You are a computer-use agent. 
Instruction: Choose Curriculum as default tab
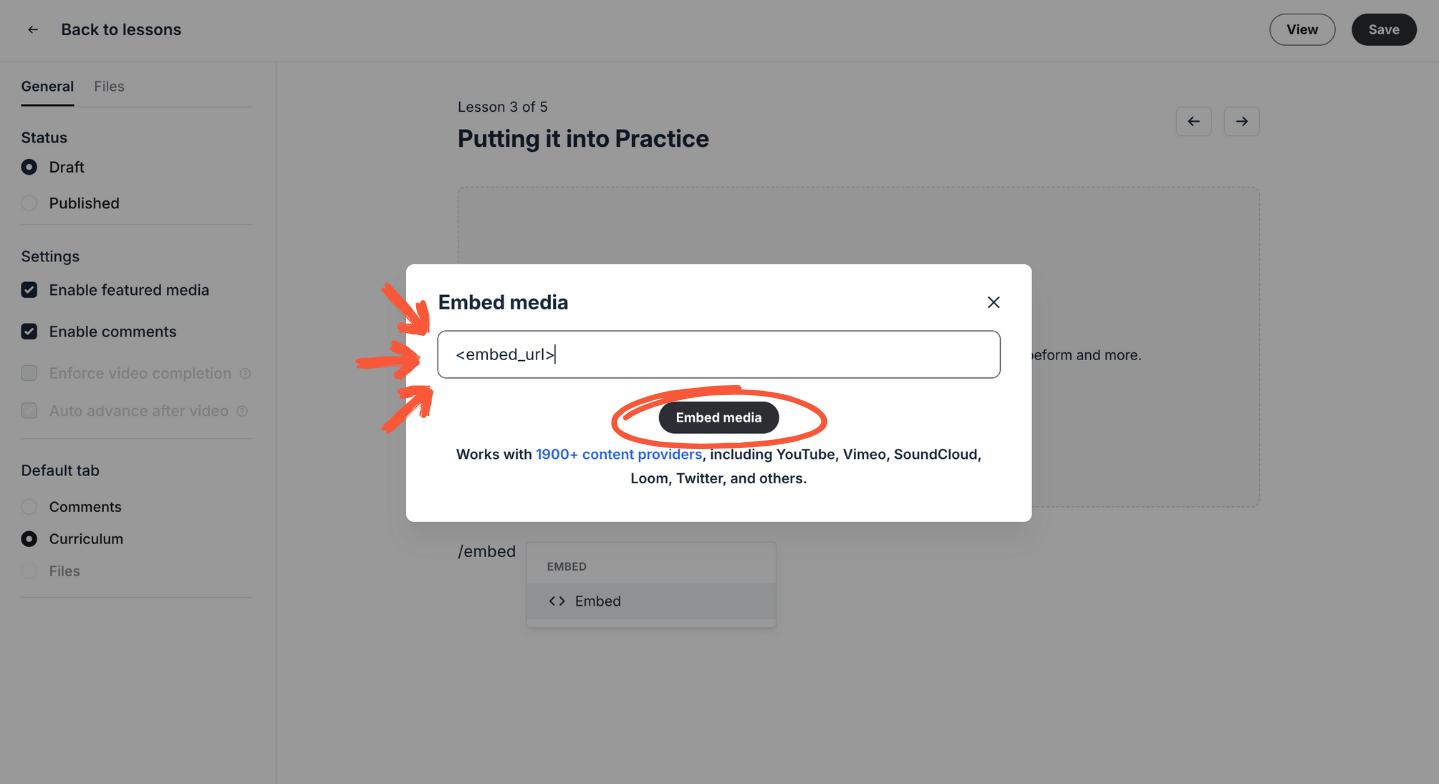pyautogui.click(x=29, y=539)
